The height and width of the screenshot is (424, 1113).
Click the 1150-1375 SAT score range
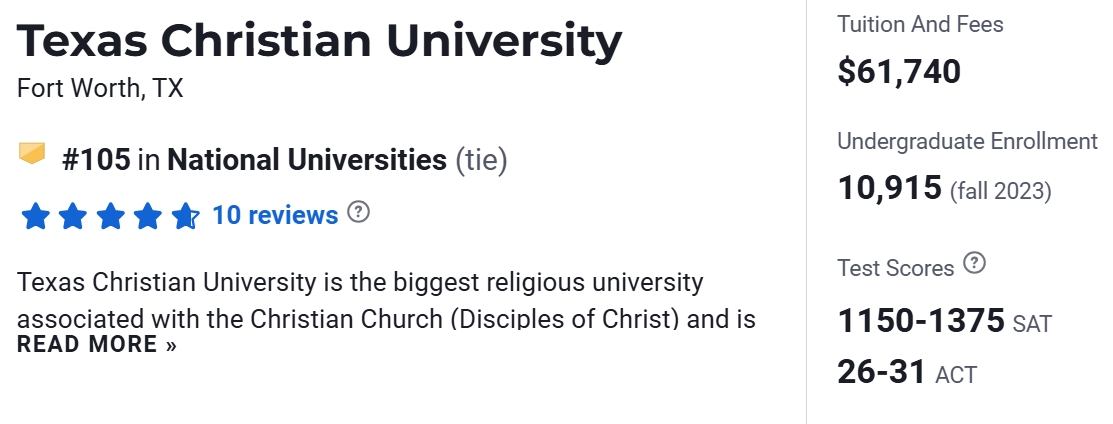point(921,321)
